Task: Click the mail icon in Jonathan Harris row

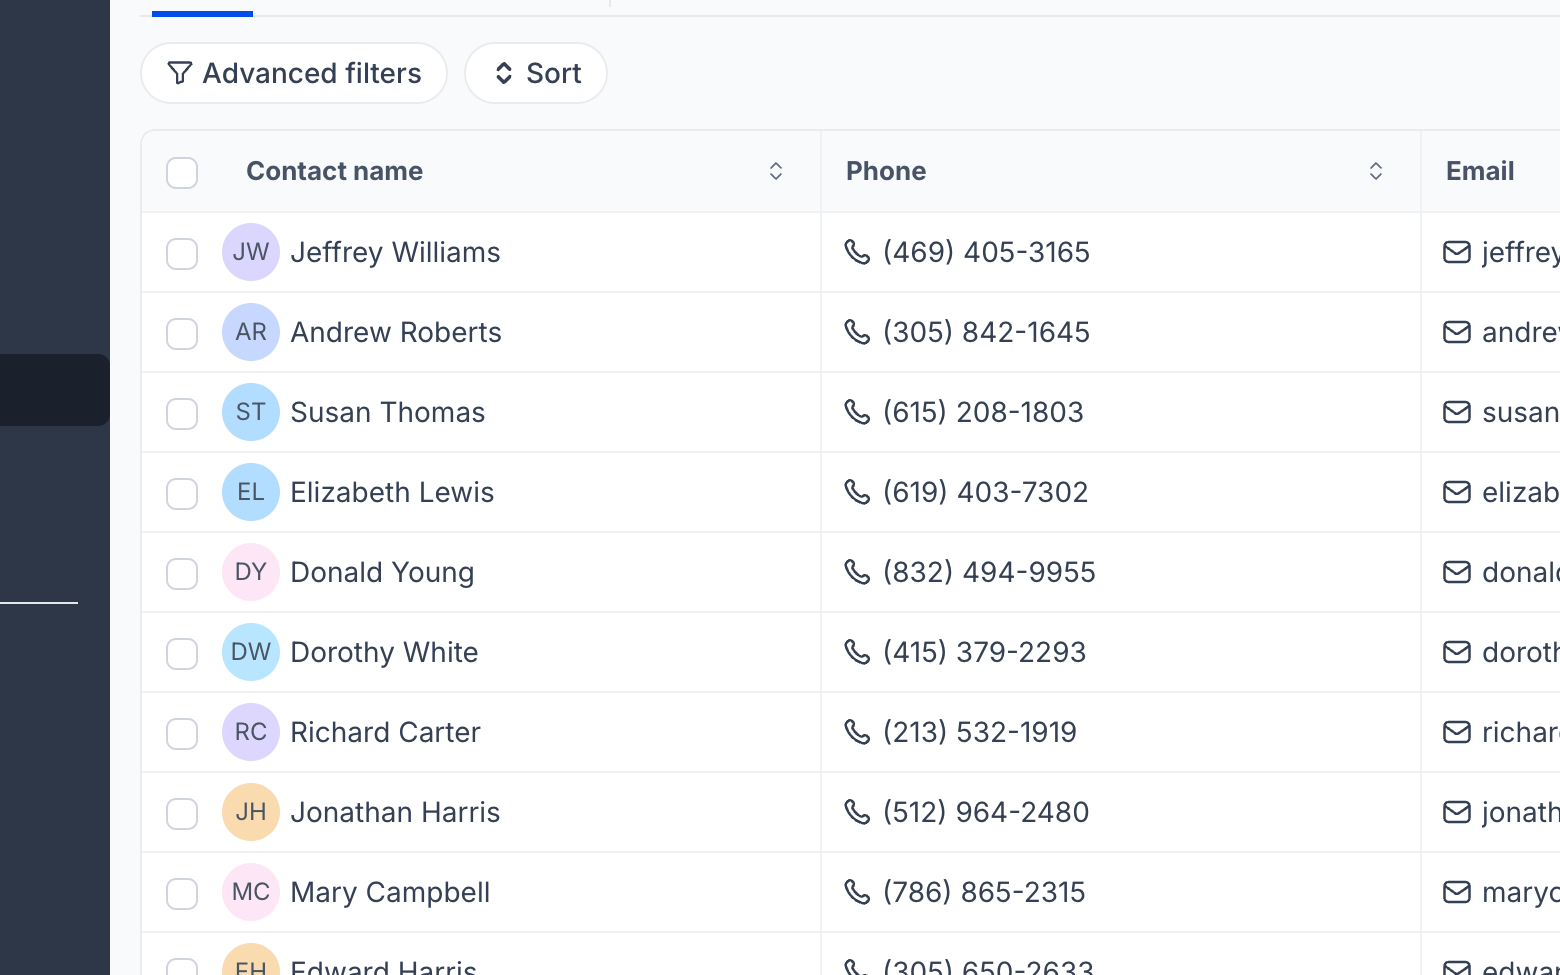Action: pyautogui.click(x=1457, y=812)
